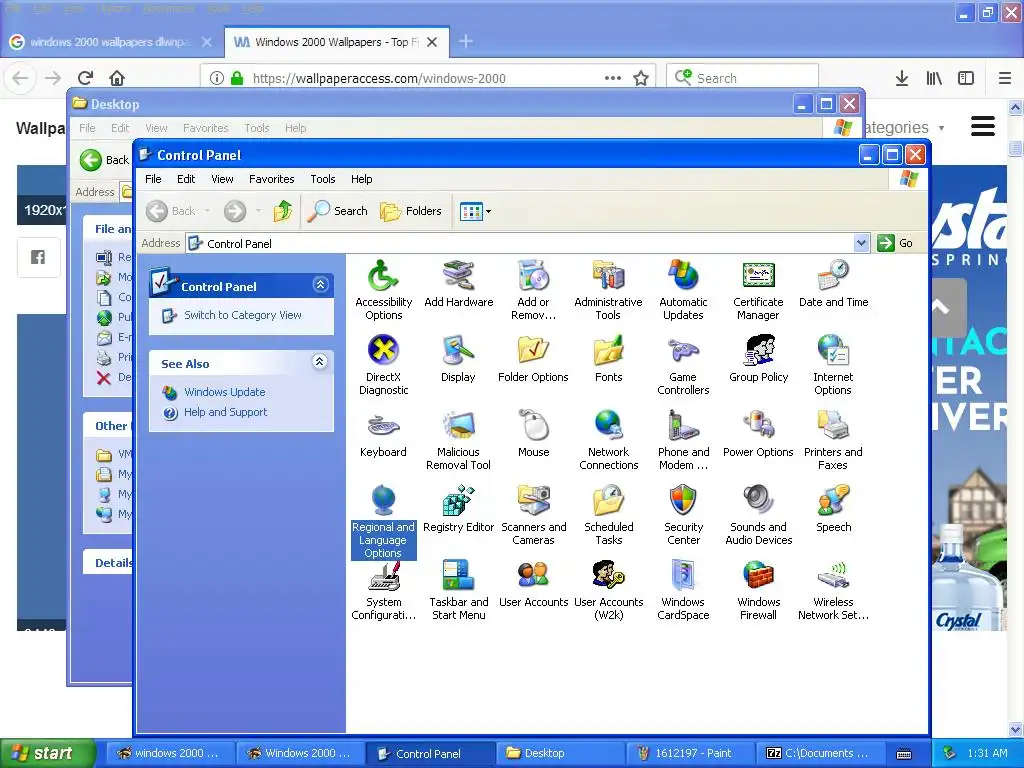Click Firefox home button
1024x768 pixels.
[x=117, y=78]
